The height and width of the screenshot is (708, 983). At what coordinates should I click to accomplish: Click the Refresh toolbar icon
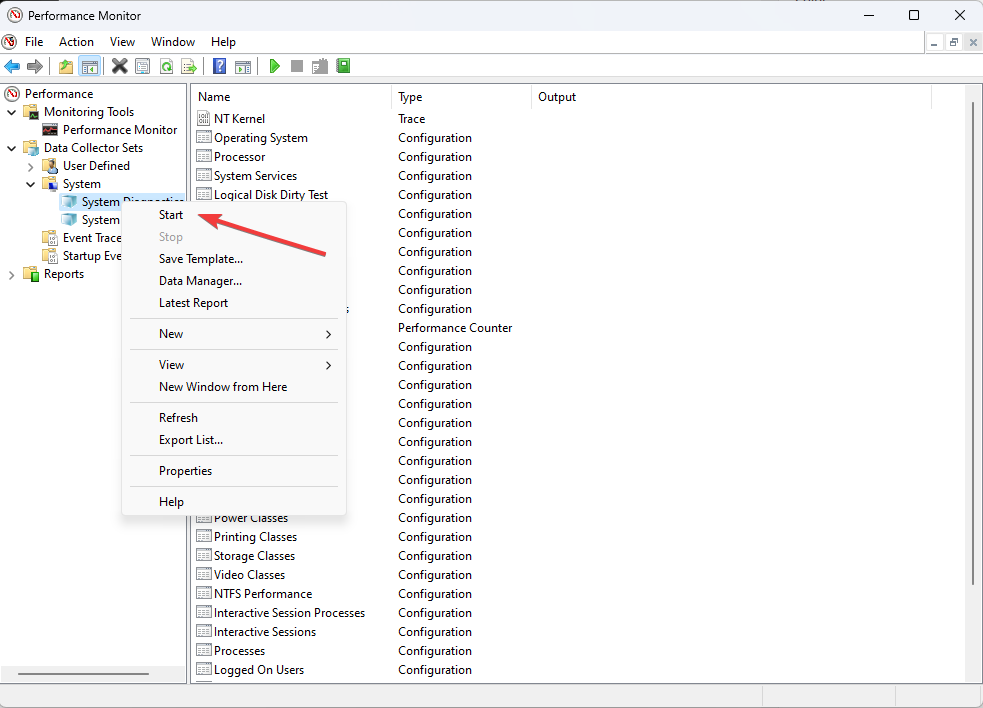tap(166, 66)
